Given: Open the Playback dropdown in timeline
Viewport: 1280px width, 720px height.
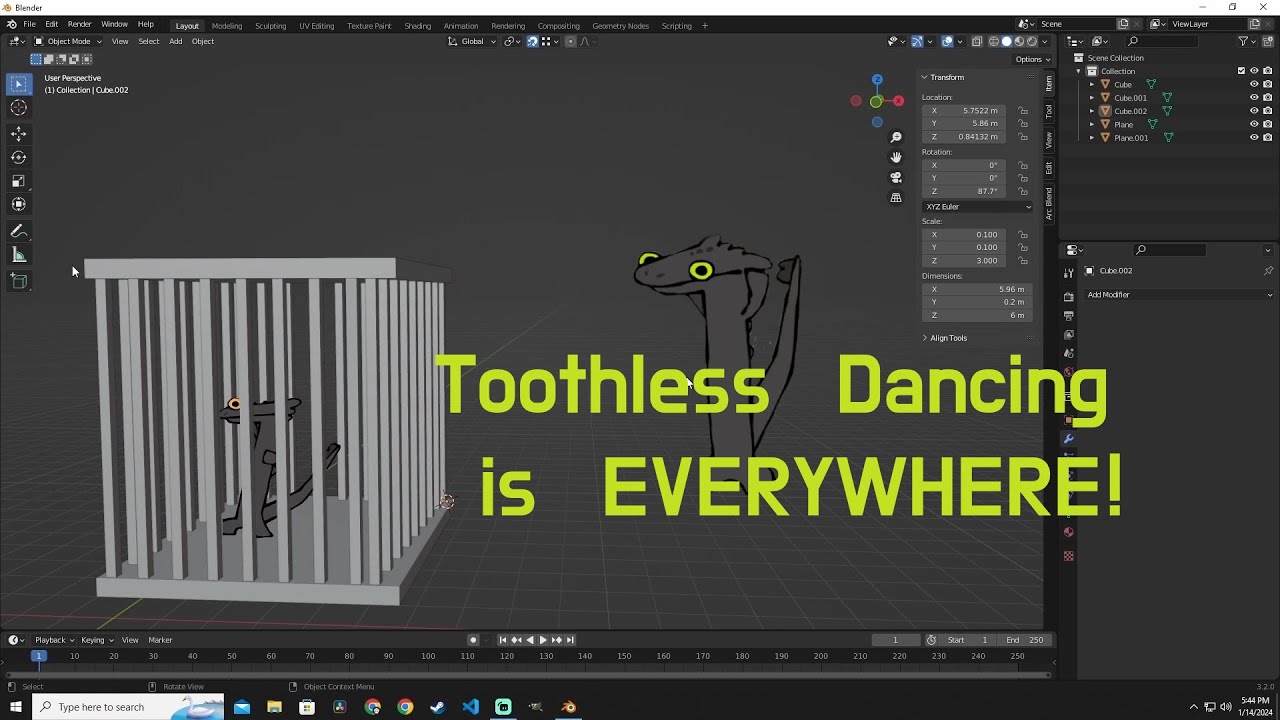Looking at the screenshot, I should 54,640.
